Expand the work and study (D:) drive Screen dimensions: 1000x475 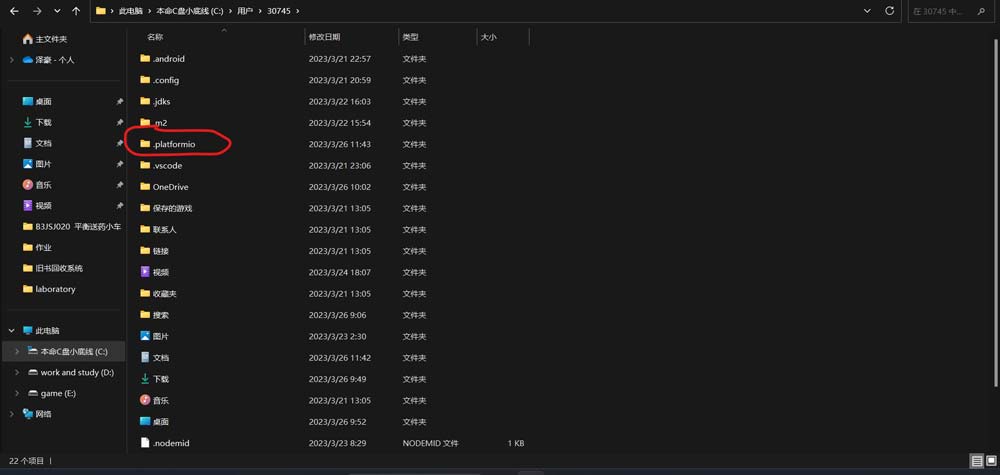pos(17,373)
